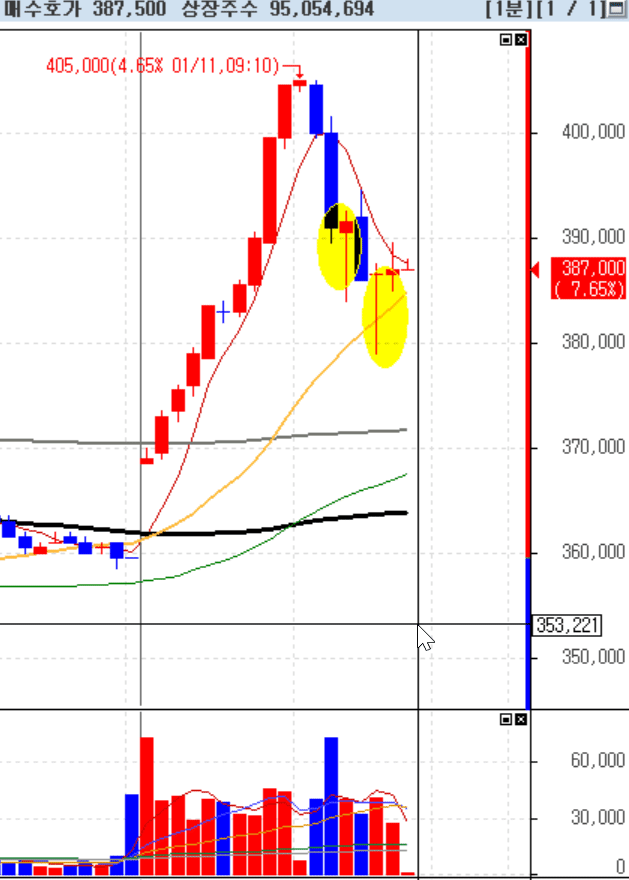The width and height of the screenshot is (629, 880).
Task: Click the window layout icon beside [1 / 1]
Action: click(617, 9)
